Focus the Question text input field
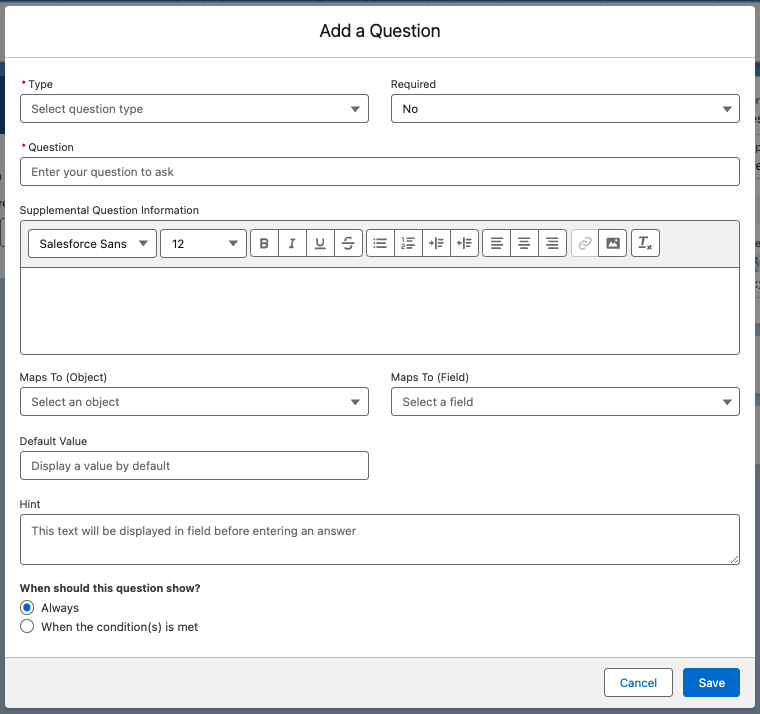Image resolution: width=760 pixels, height=714 pixels. [380, 172]
